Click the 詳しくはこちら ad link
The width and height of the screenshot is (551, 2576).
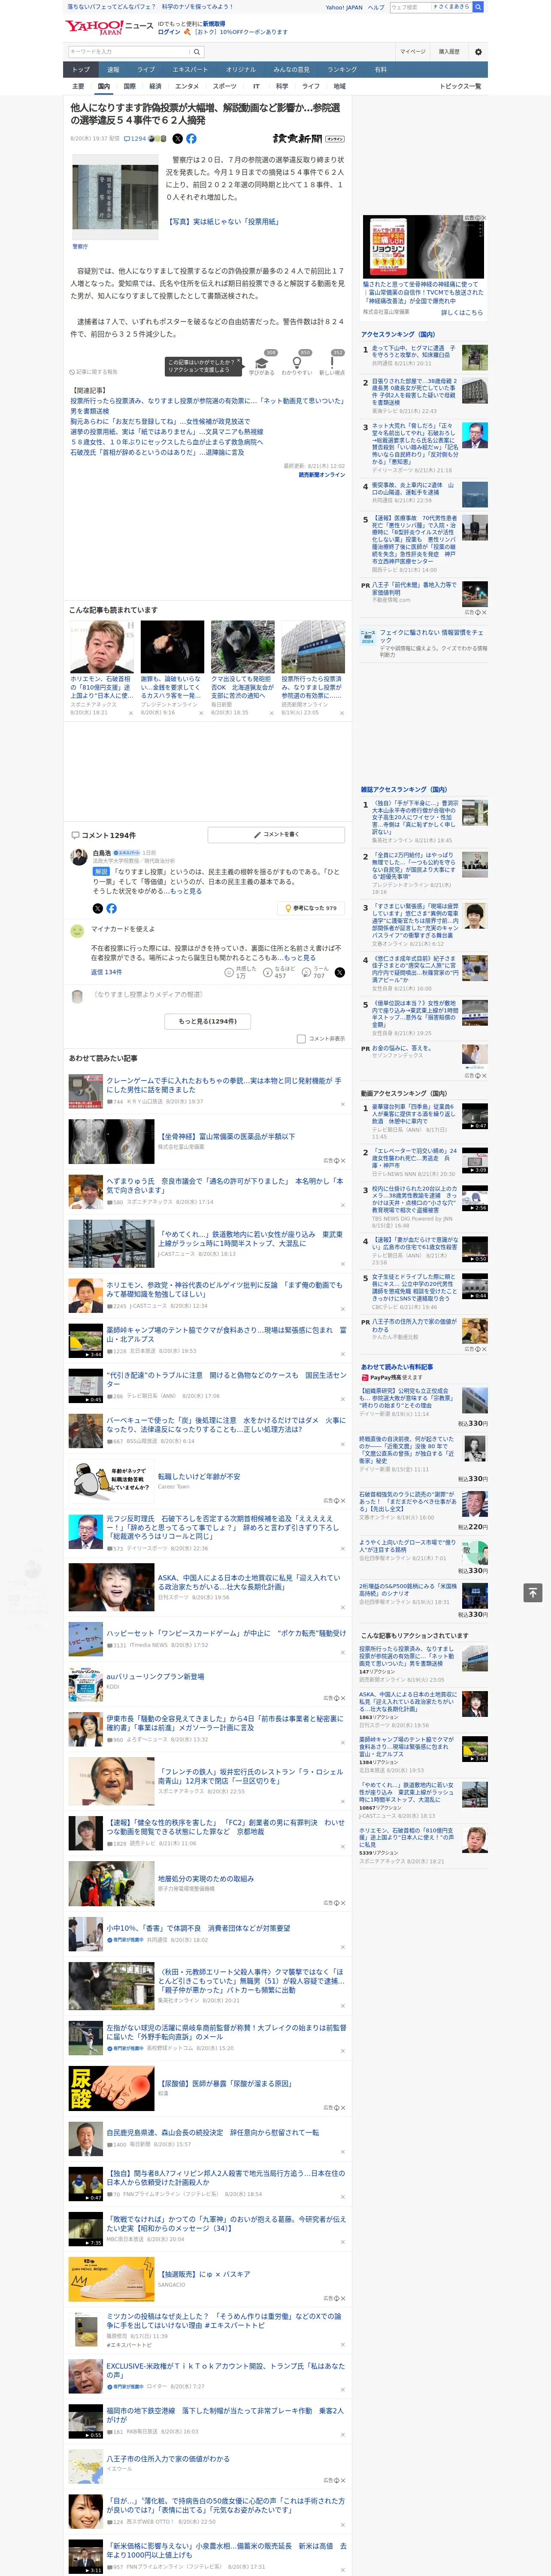pos(462,312)
